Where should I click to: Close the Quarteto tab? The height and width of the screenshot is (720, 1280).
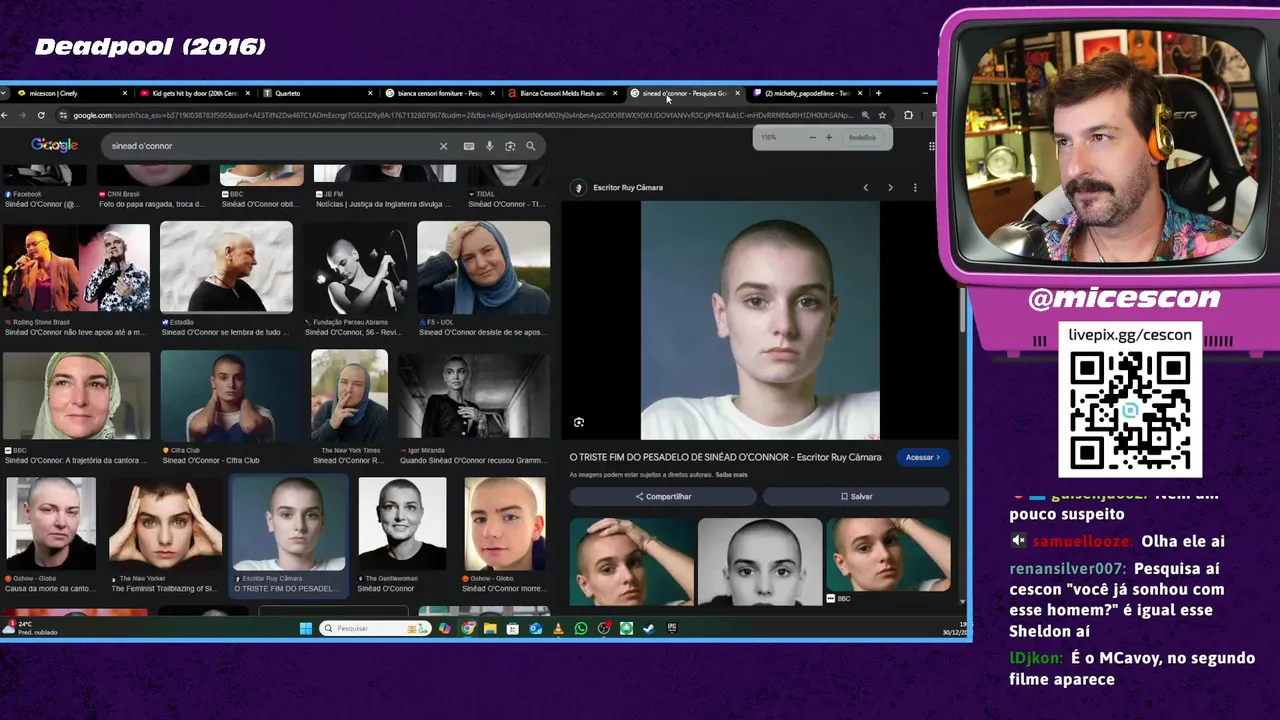370,93
